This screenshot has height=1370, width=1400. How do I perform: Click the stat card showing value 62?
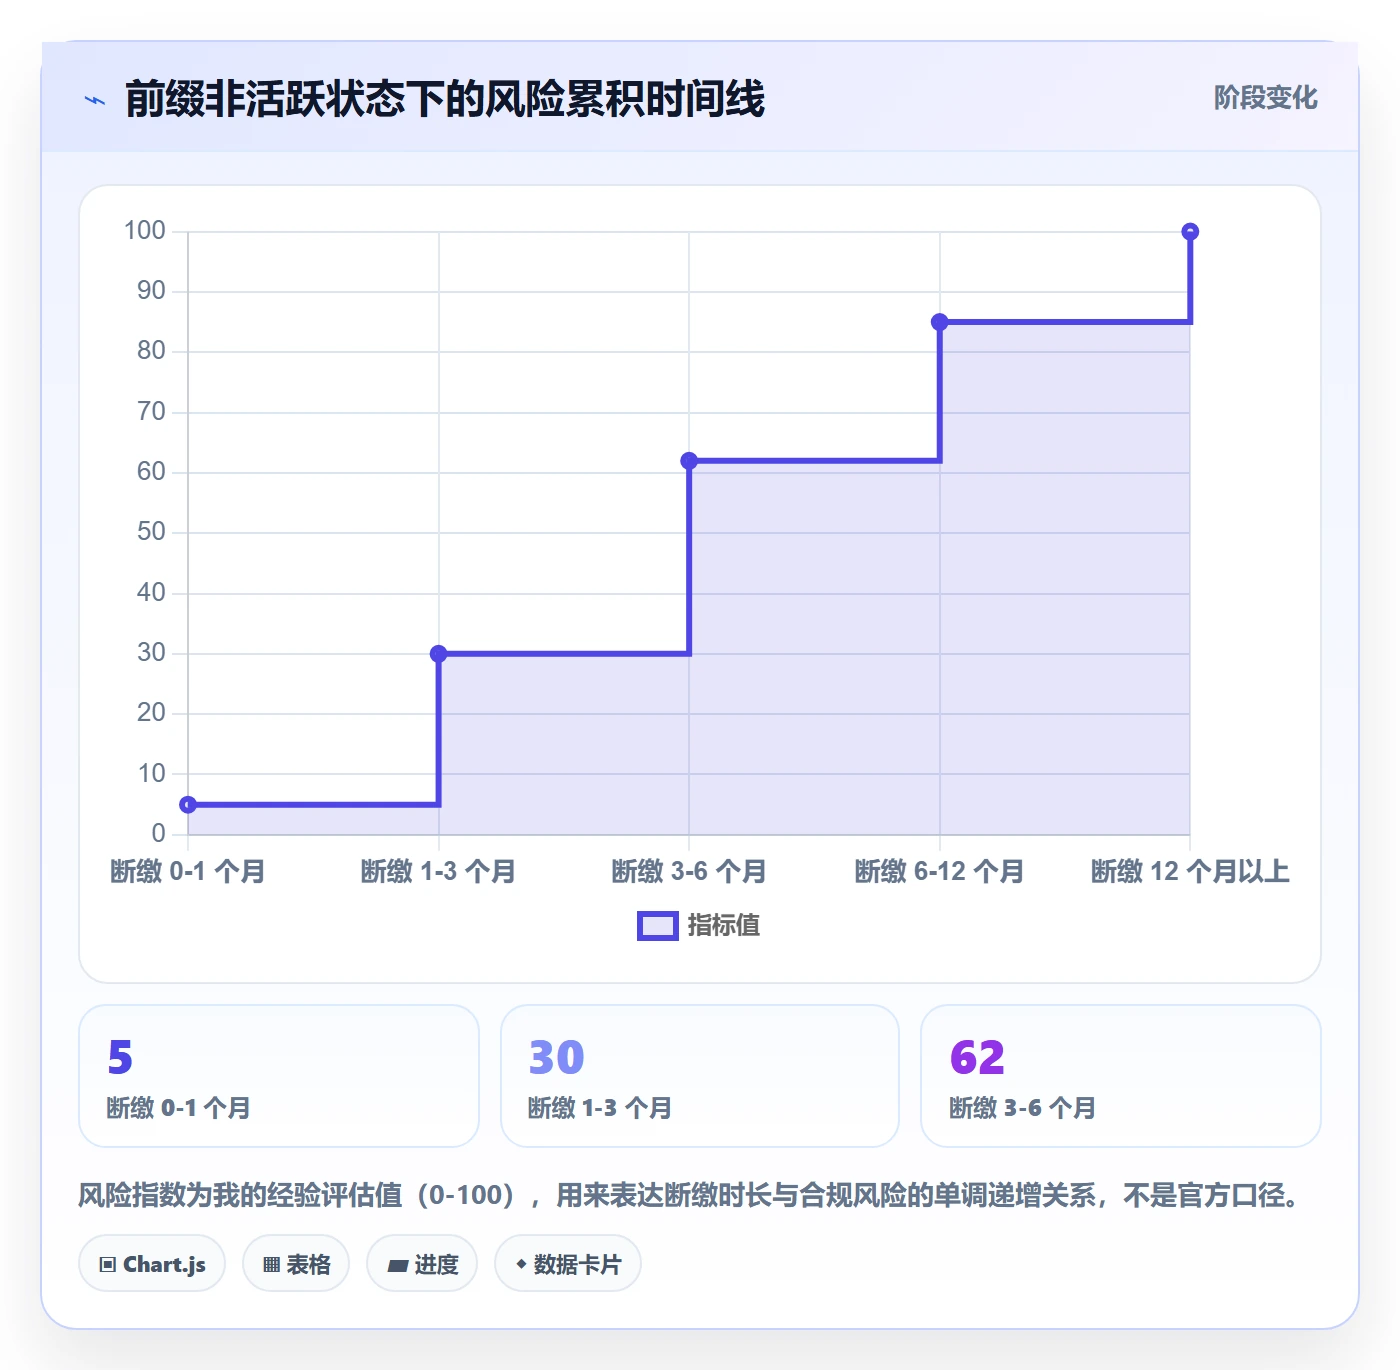click(1120, 1076)
